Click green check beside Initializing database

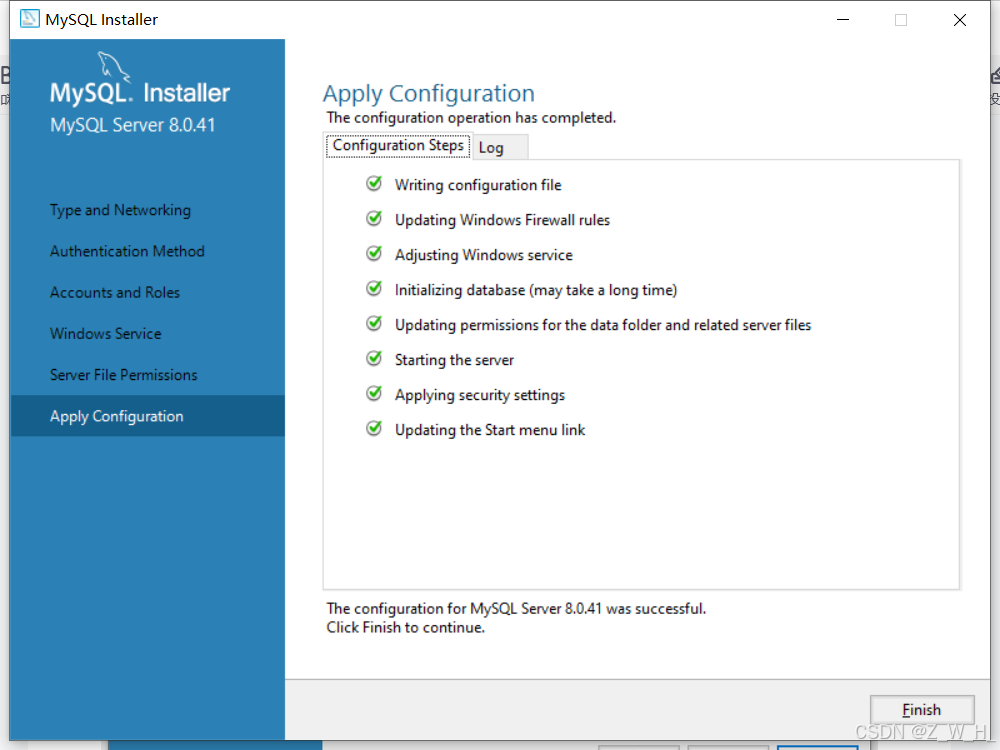click(x=374, y=289)
